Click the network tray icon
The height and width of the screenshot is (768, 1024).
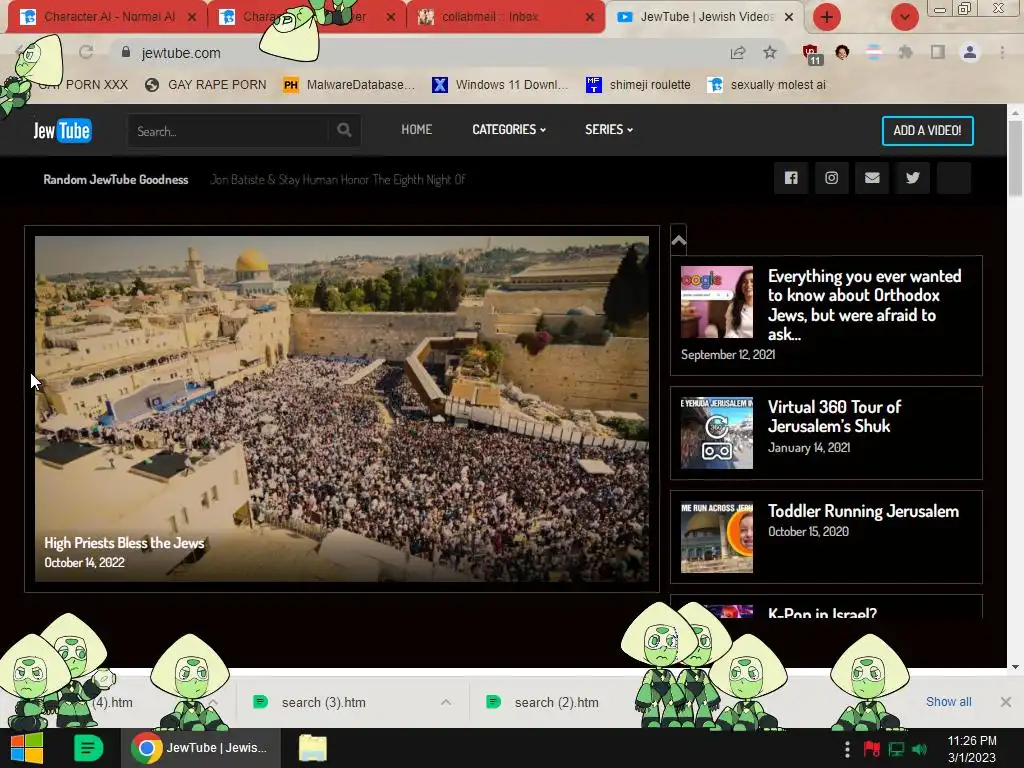pos(896,749)
